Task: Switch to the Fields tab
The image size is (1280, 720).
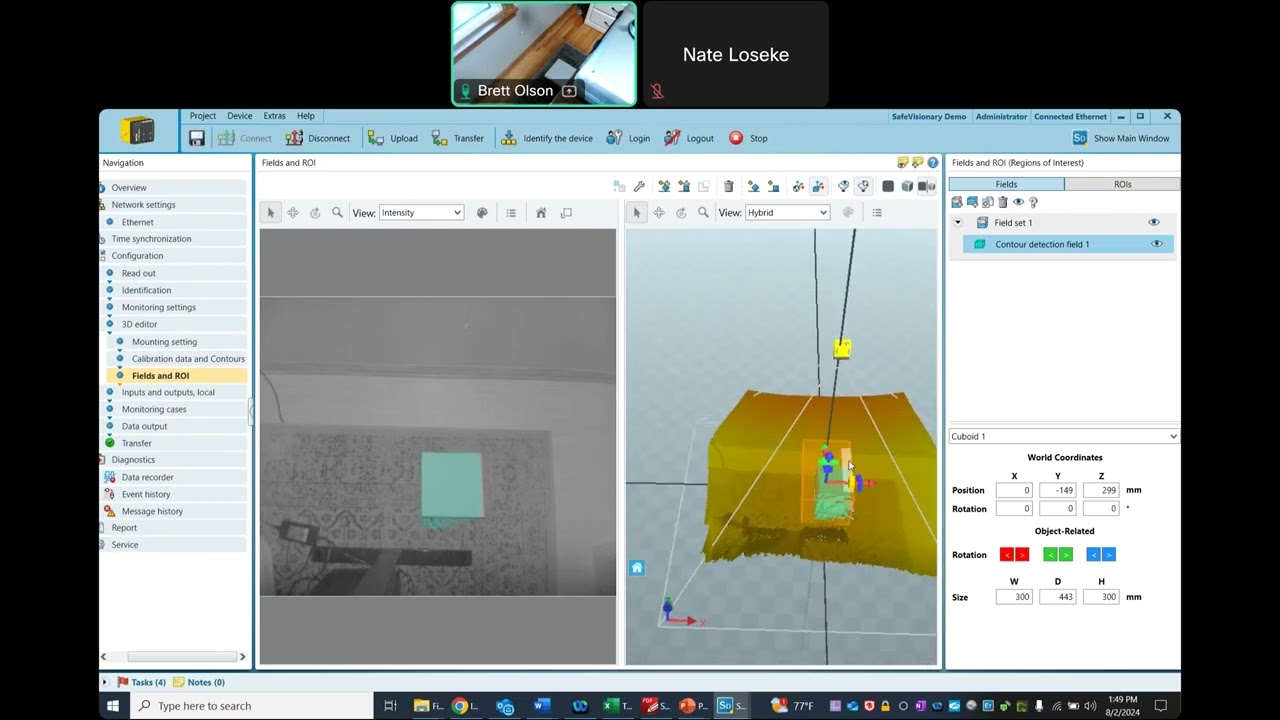Action: point(1006,184)
